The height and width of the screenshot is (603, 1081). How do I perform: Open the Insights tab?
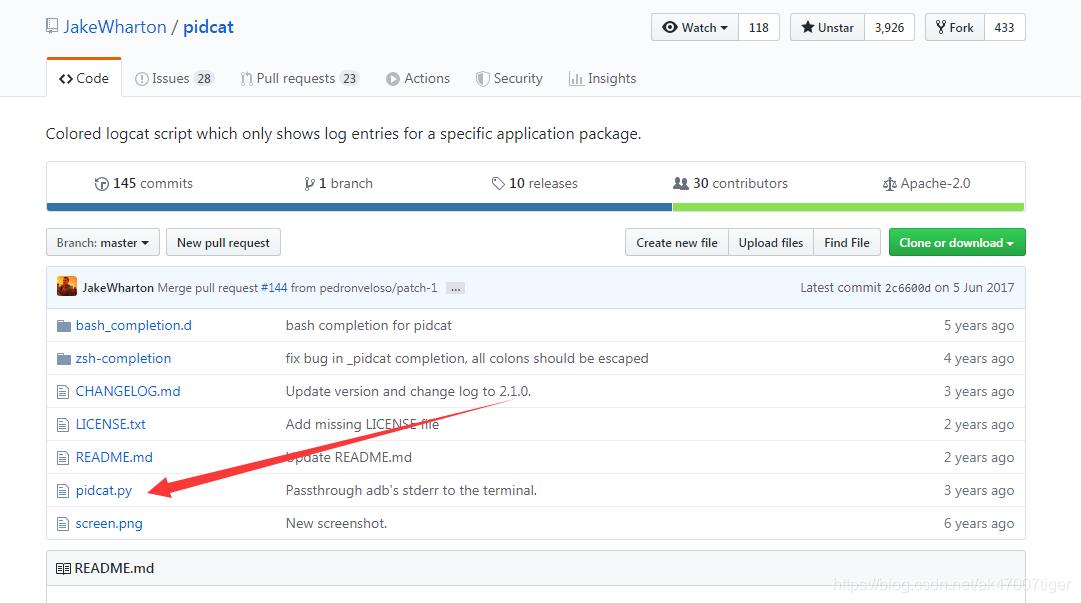[603, 79]
